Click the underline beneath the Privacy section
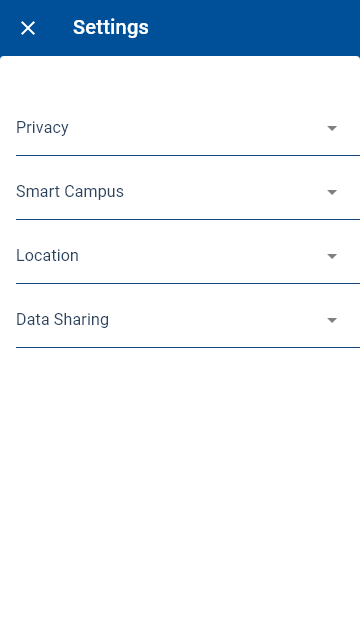The height and width of the screenshot is (640, 360). click(x=188, y=156)
